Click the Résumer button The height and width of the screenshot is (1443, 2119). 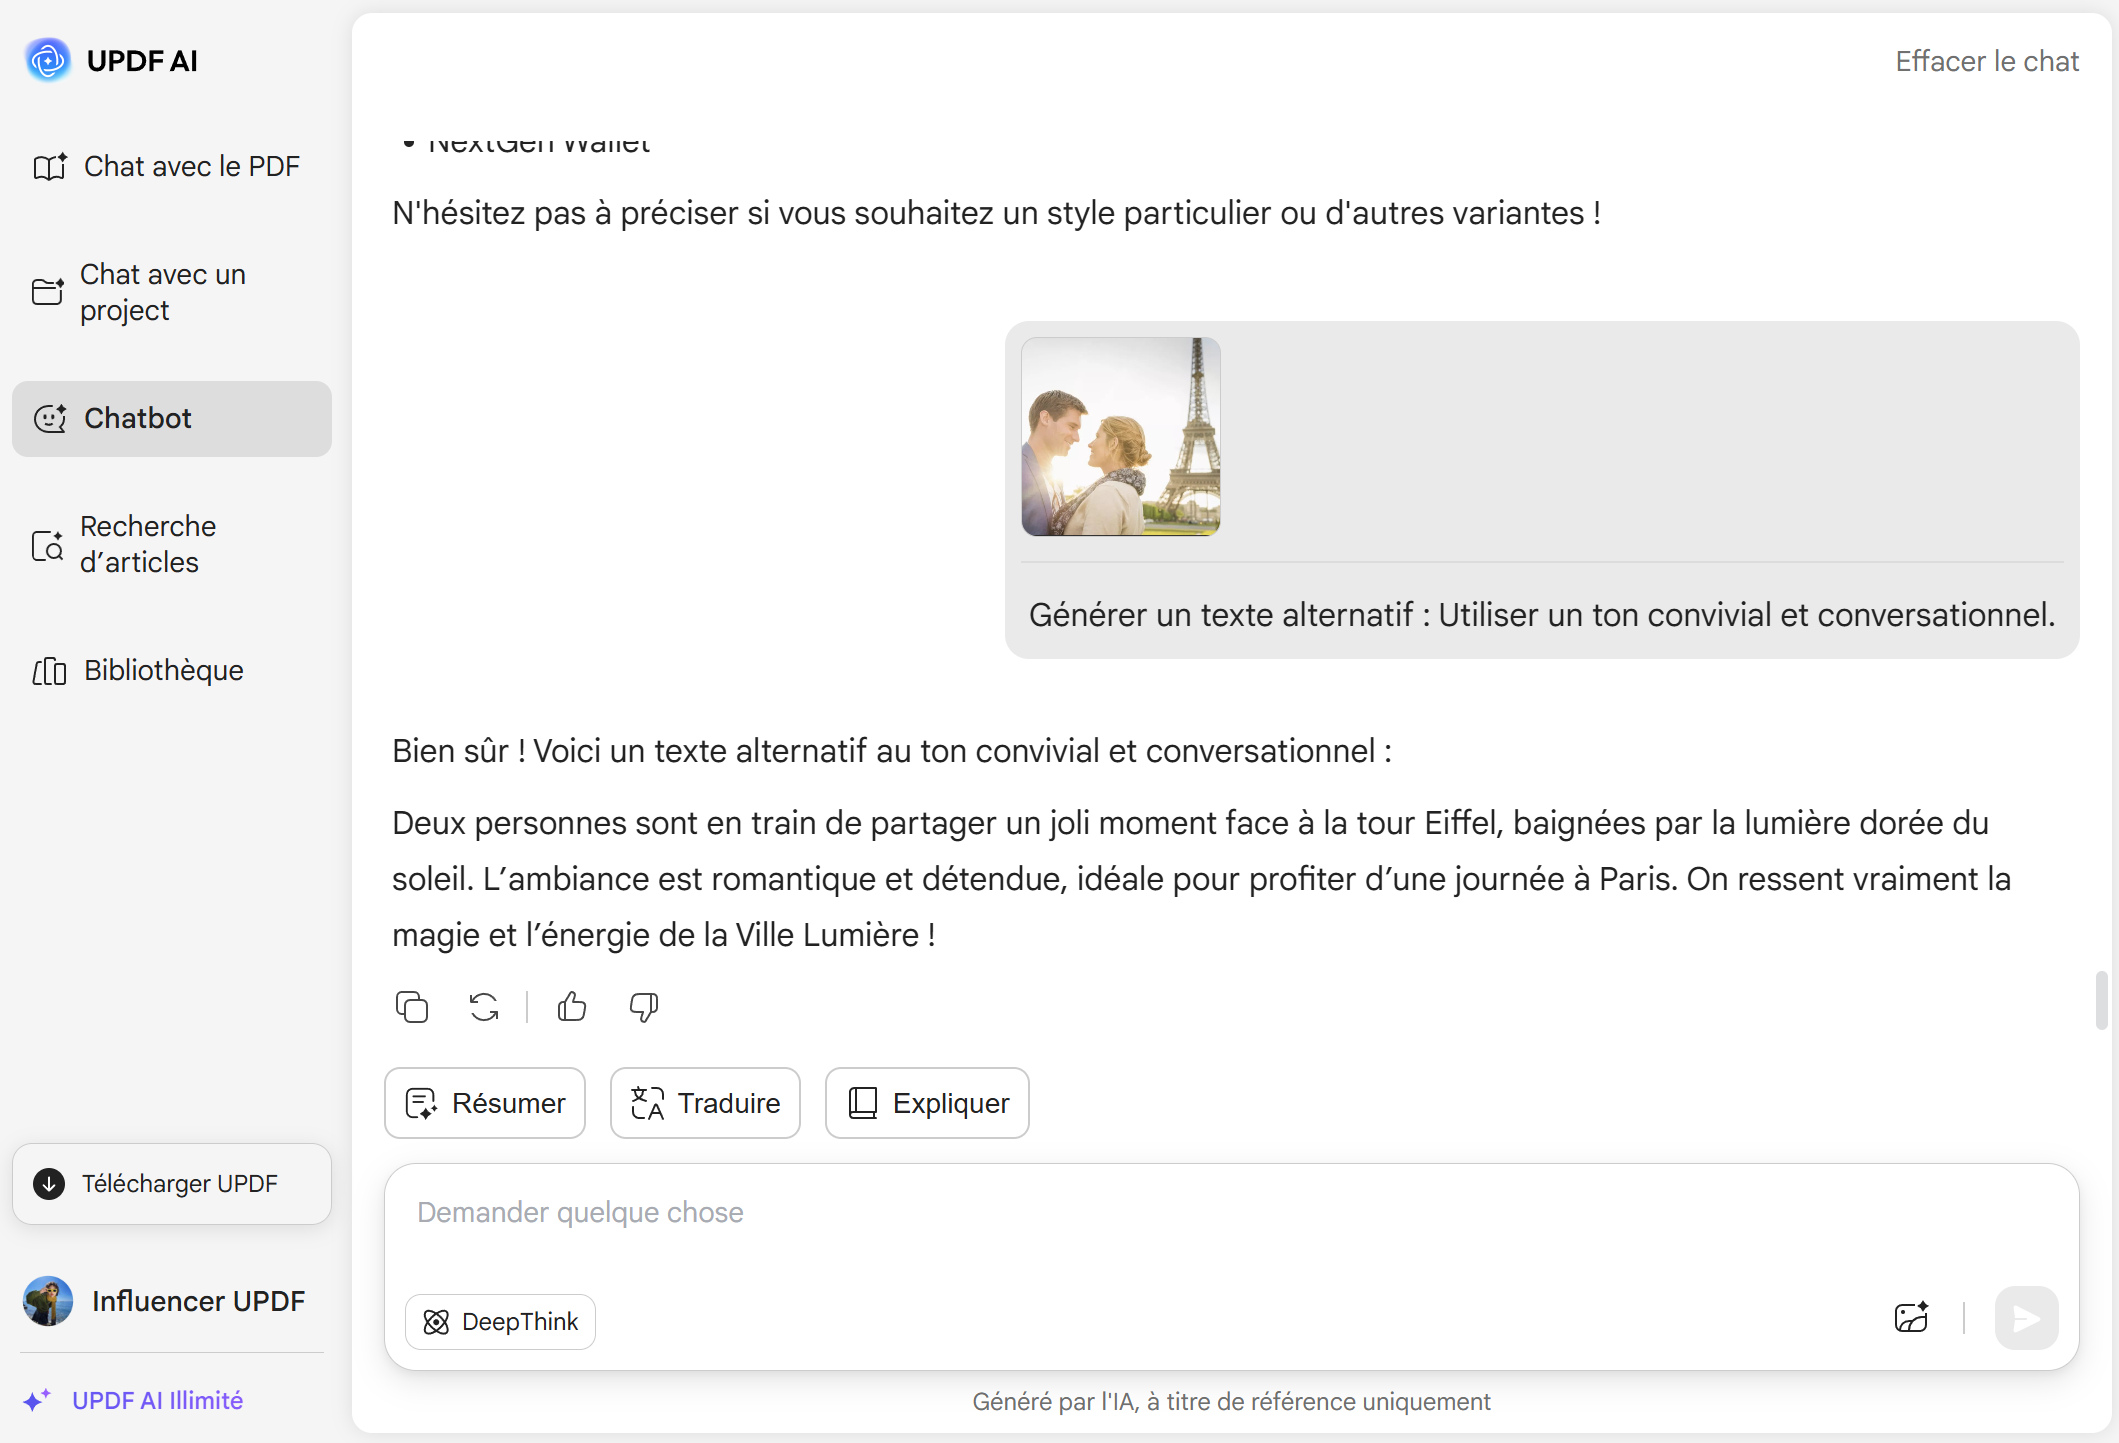pyautogui.click(x=485, y=1103)
